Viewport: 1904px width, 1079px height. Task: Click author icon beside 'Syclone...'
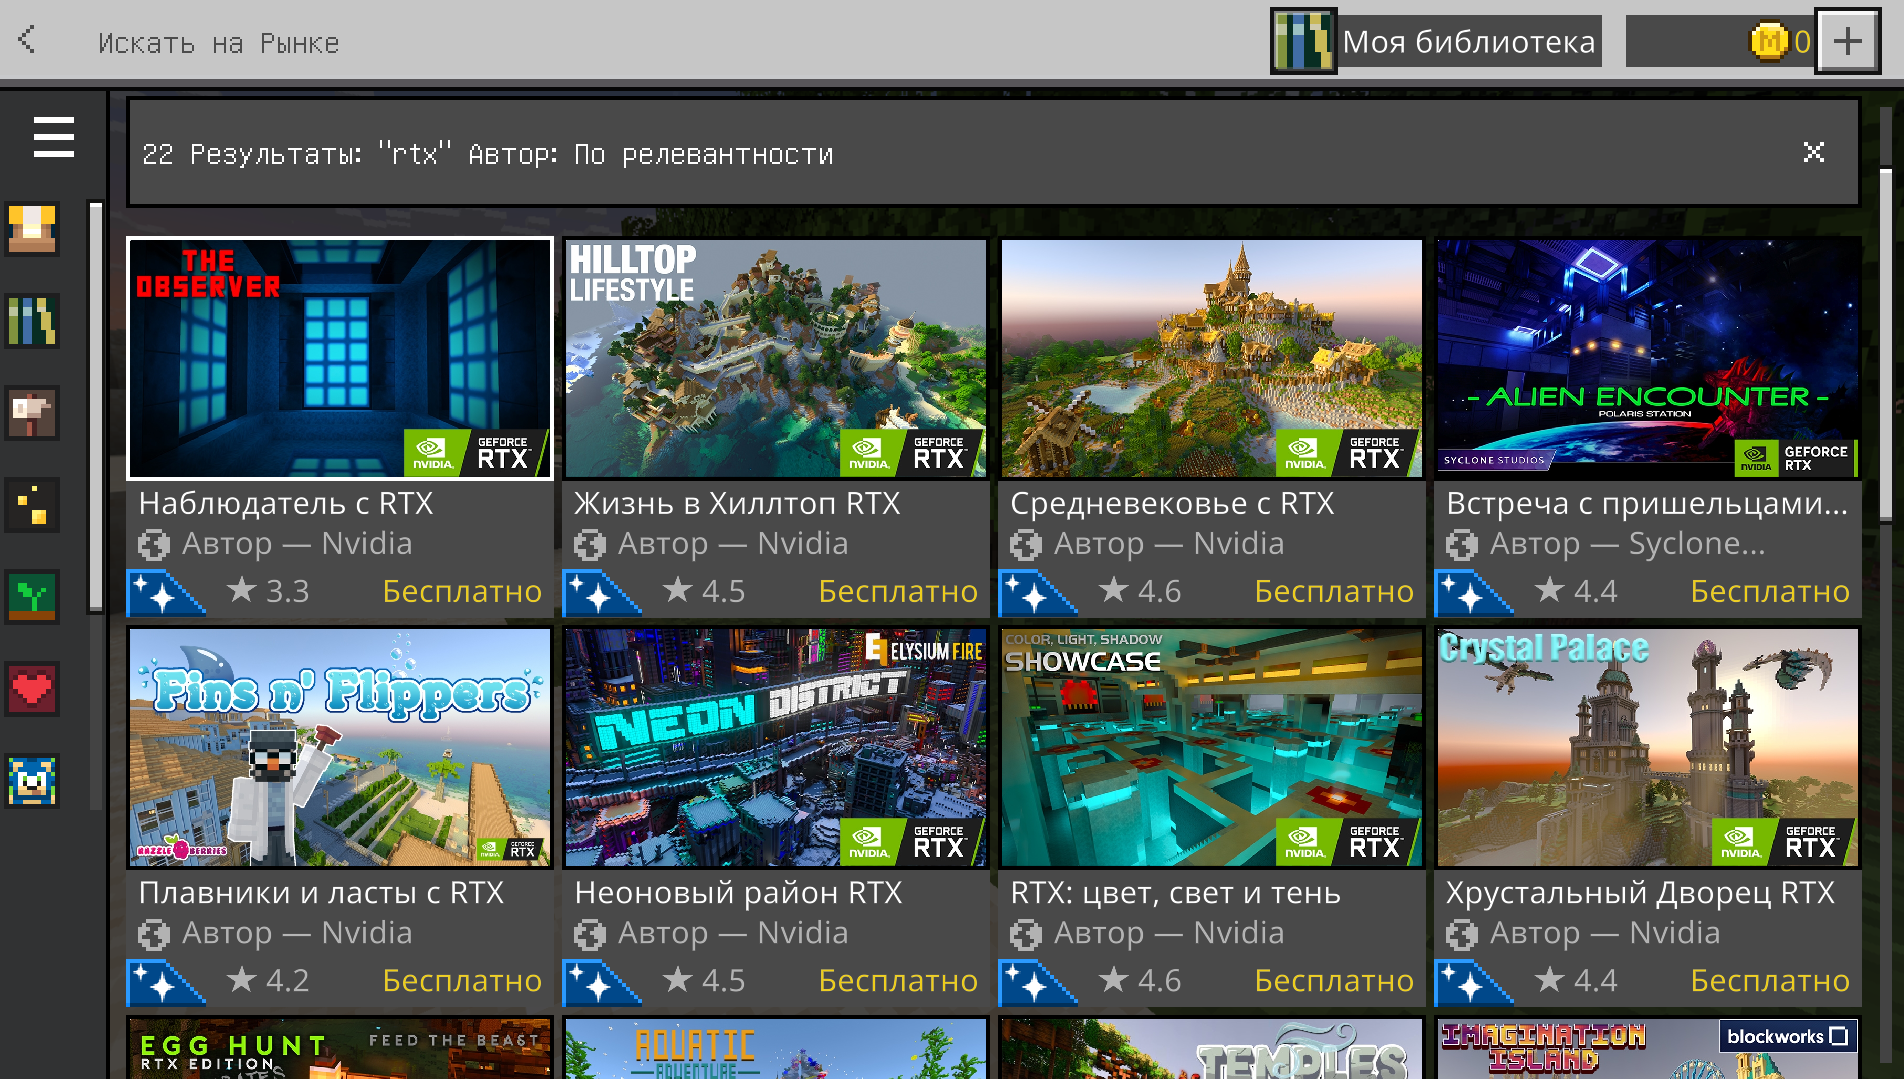click(1461, 545)
